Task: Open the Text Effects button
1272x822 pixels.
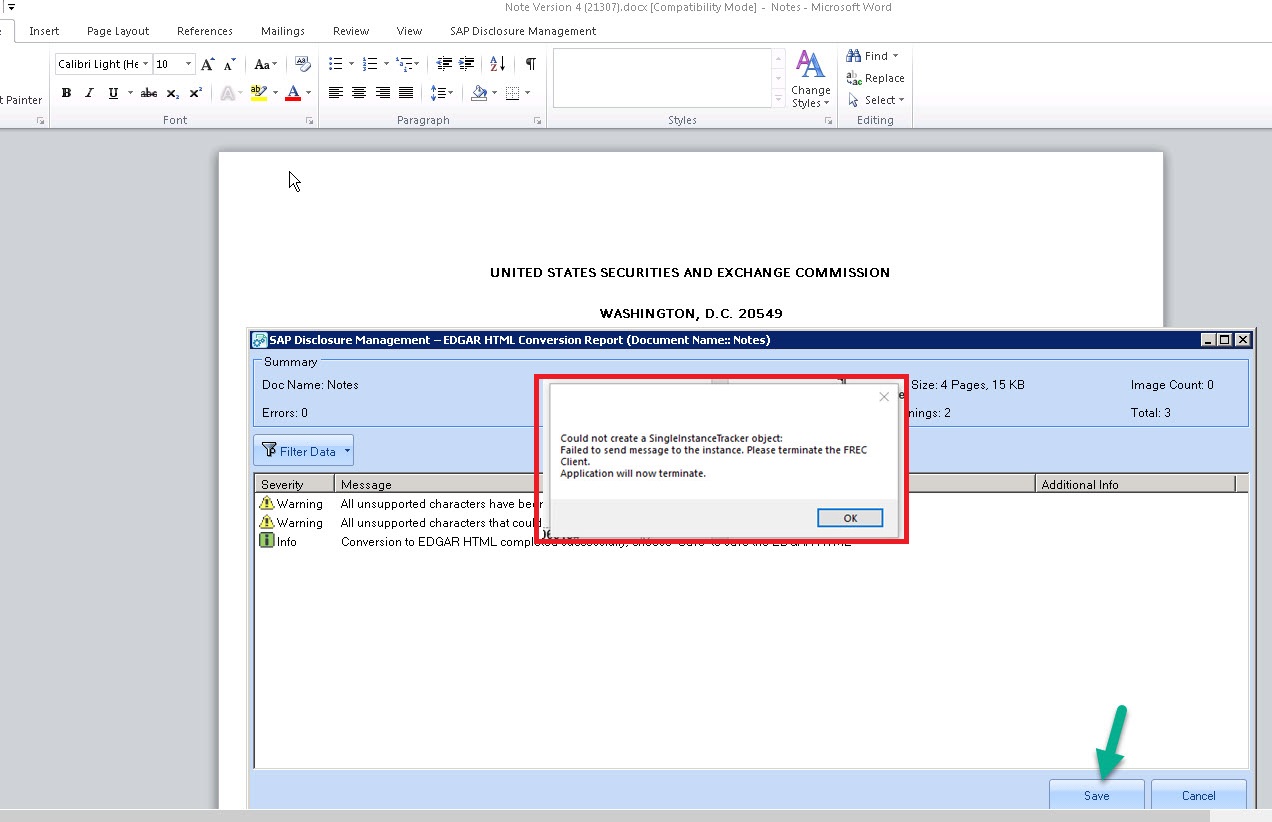Action: point(227,93)
